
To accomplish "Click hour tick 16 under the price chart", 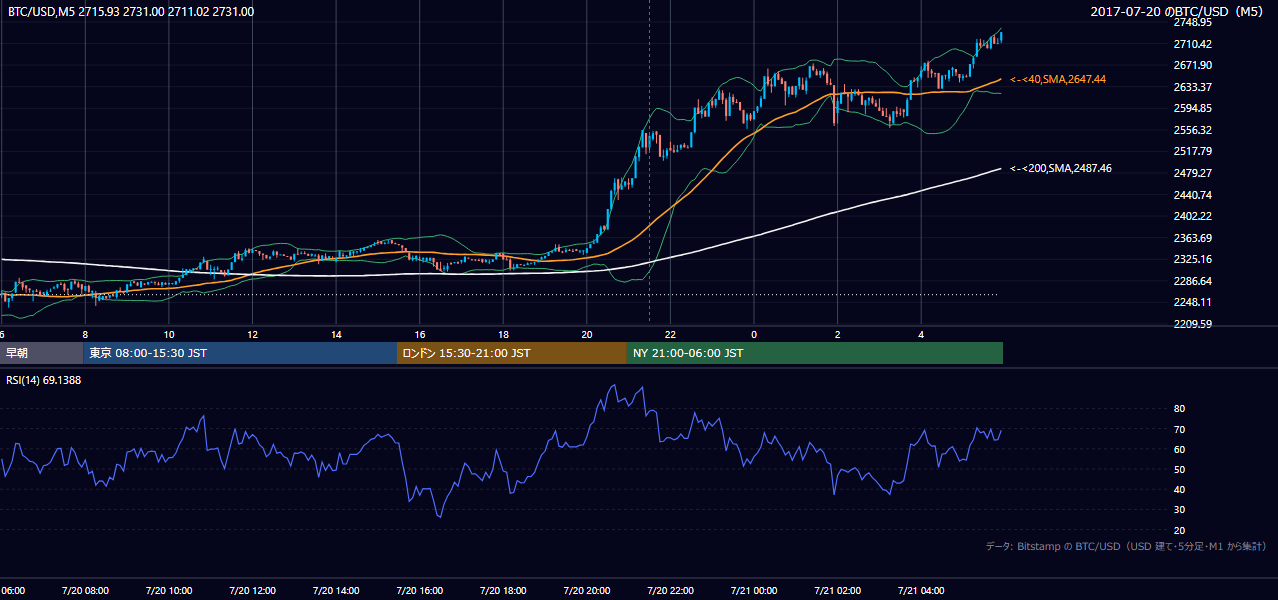I will [x=419, y=335].
